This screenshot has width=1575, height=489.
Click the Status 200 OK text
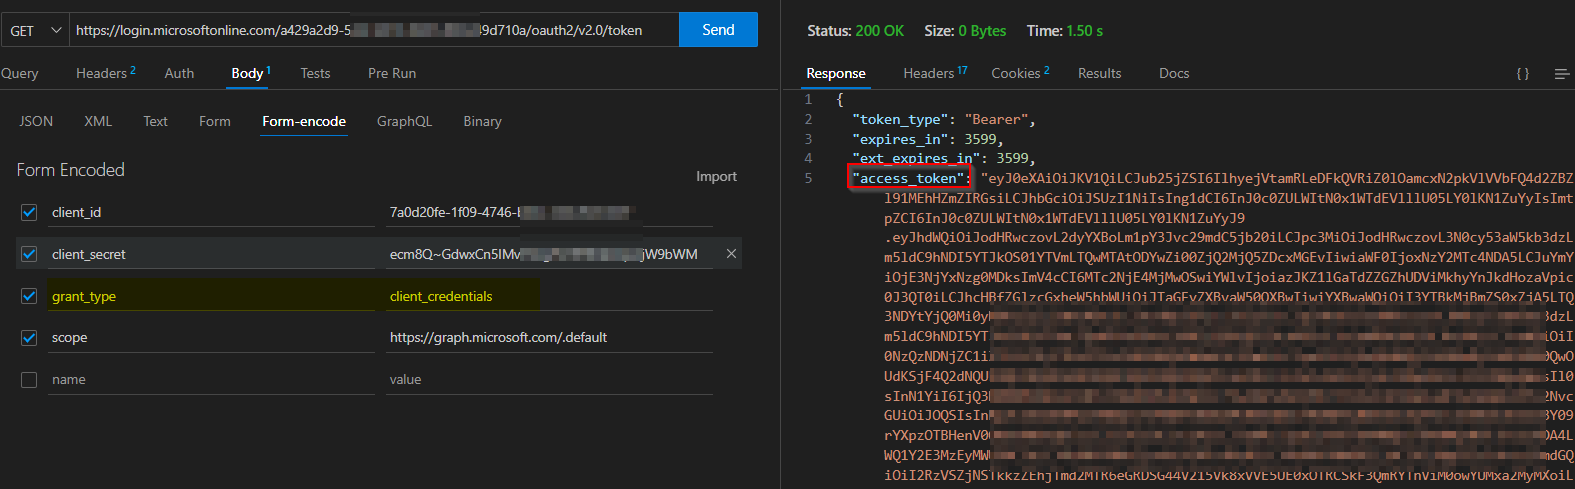[855, 31]
